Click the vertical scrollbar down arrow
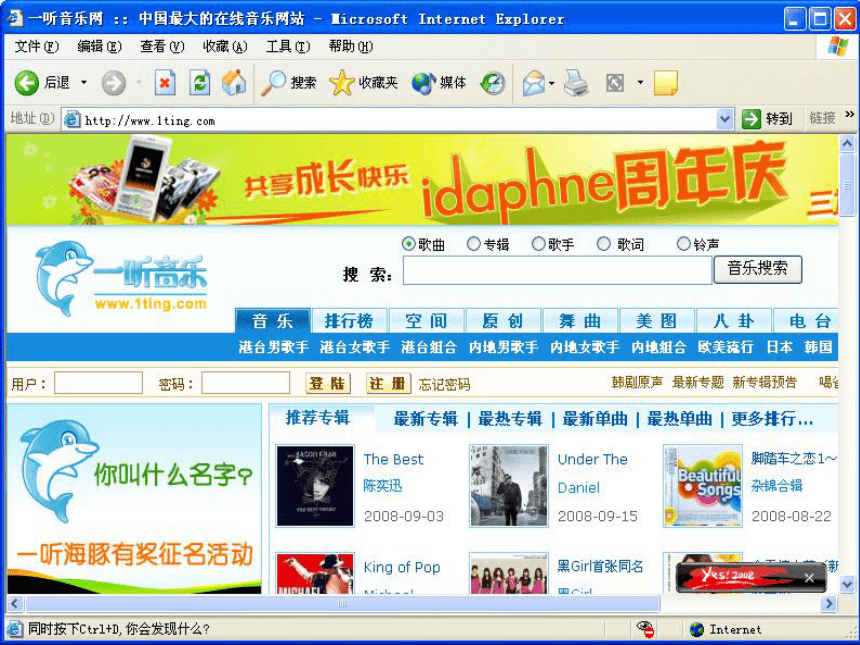 coord(846,584)
